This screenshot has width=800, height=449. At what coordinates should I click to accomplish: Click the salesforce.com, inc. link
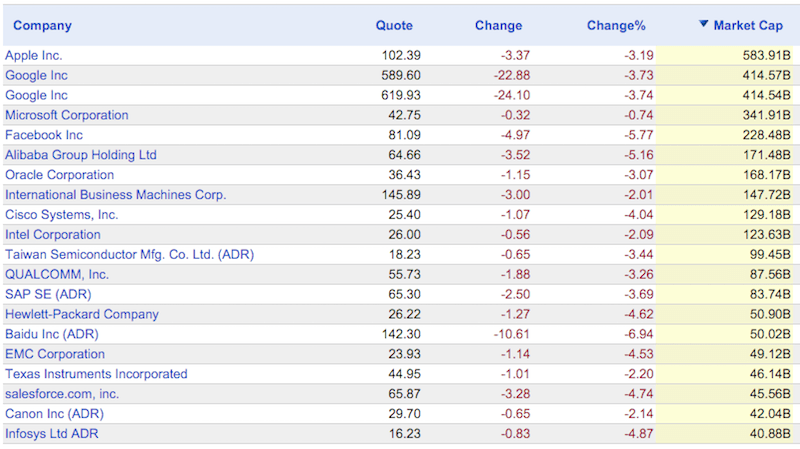[62, 394]
